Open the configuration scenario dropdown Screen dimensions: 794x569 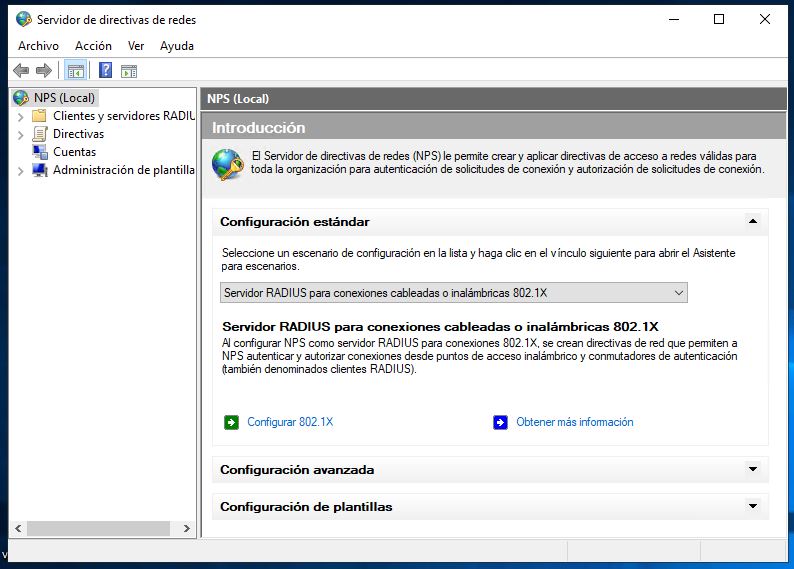pyautogui.click(x=454, y=293)
